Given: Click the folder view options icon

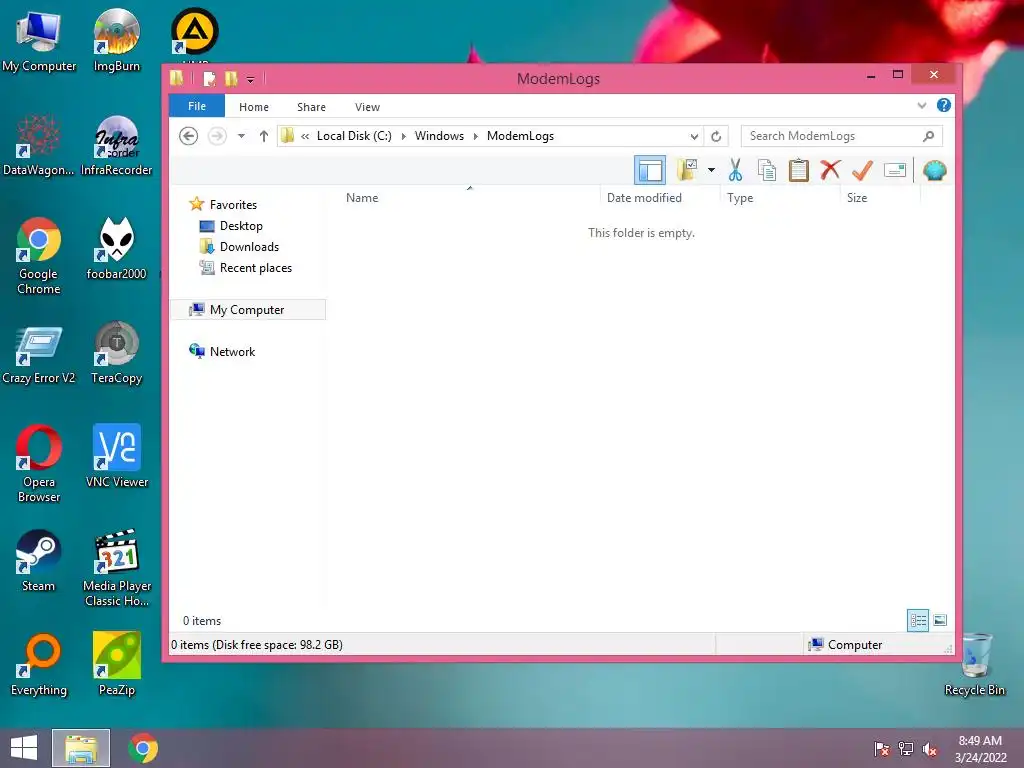Looking at the screenshot, I should 687,170.
